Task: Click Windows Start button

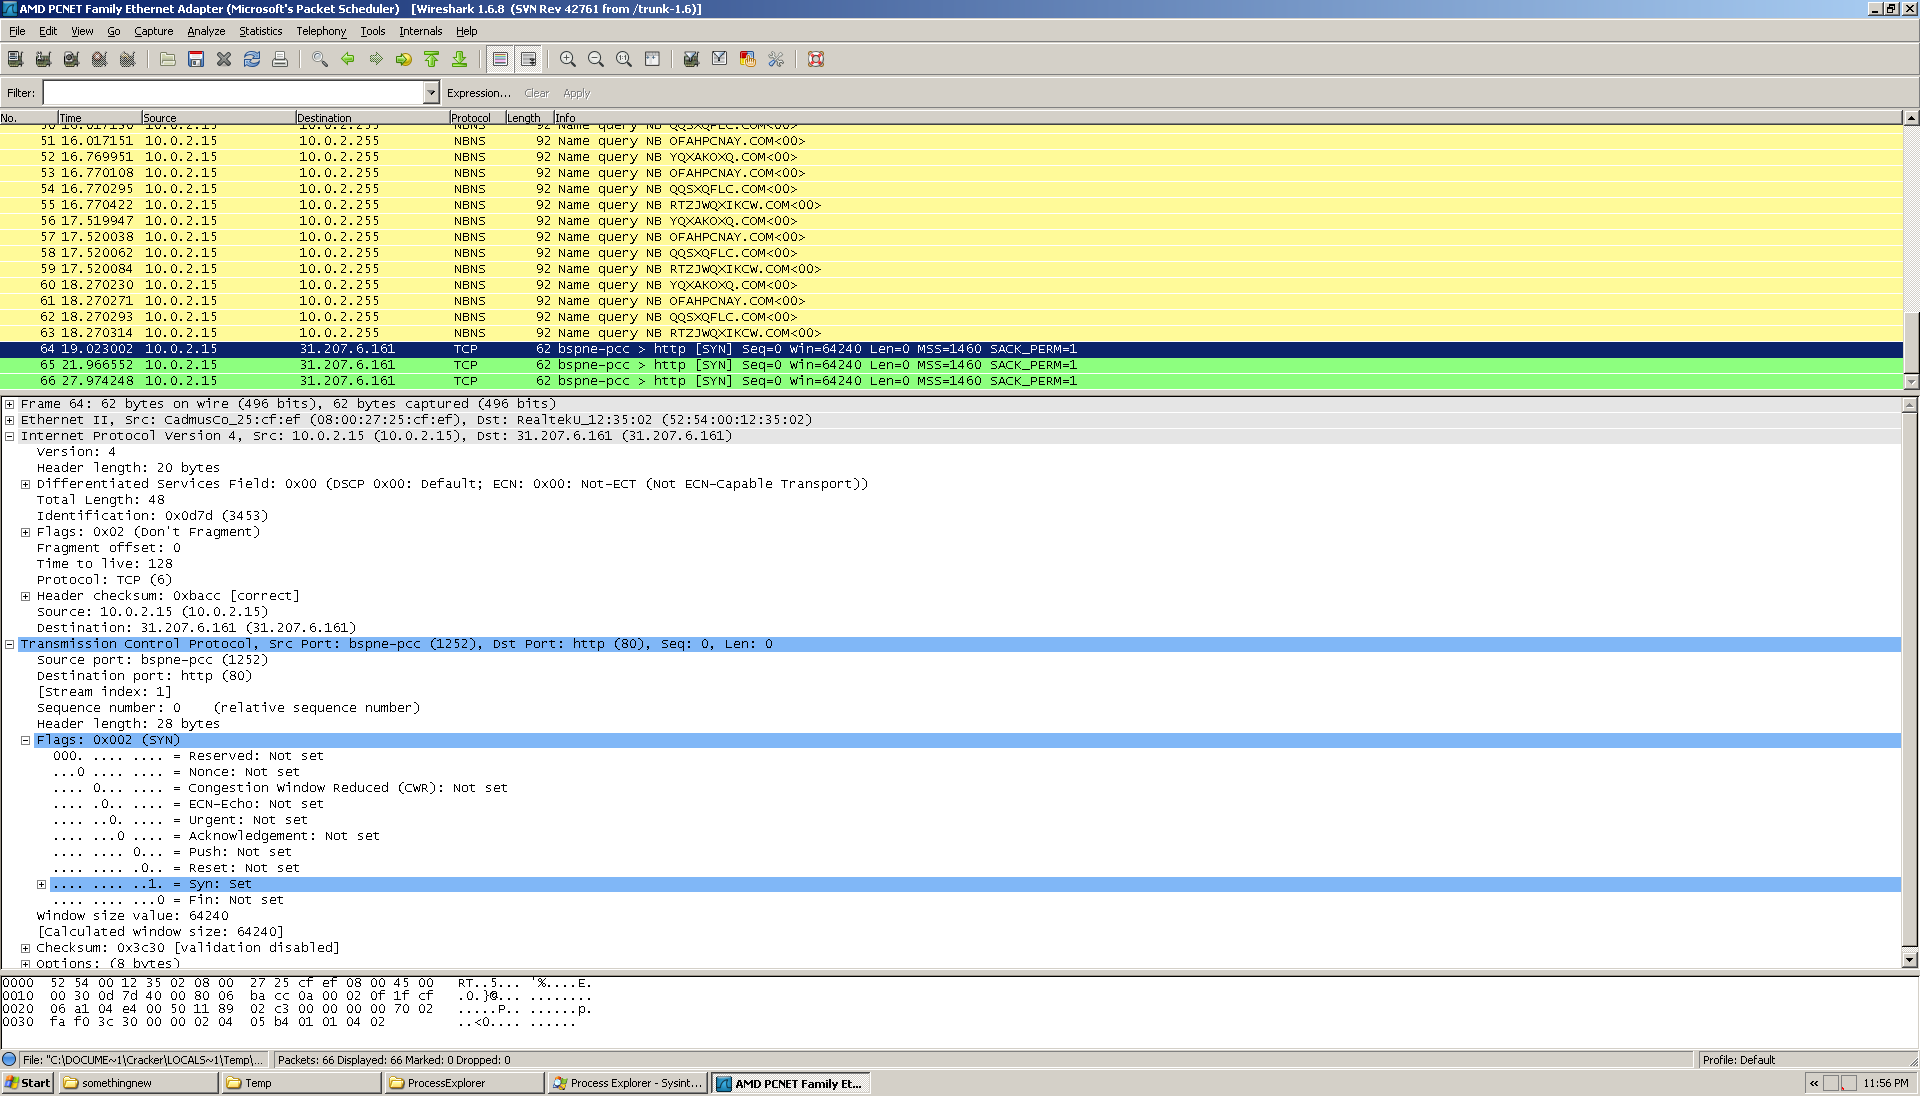Action: point(28,1083)
